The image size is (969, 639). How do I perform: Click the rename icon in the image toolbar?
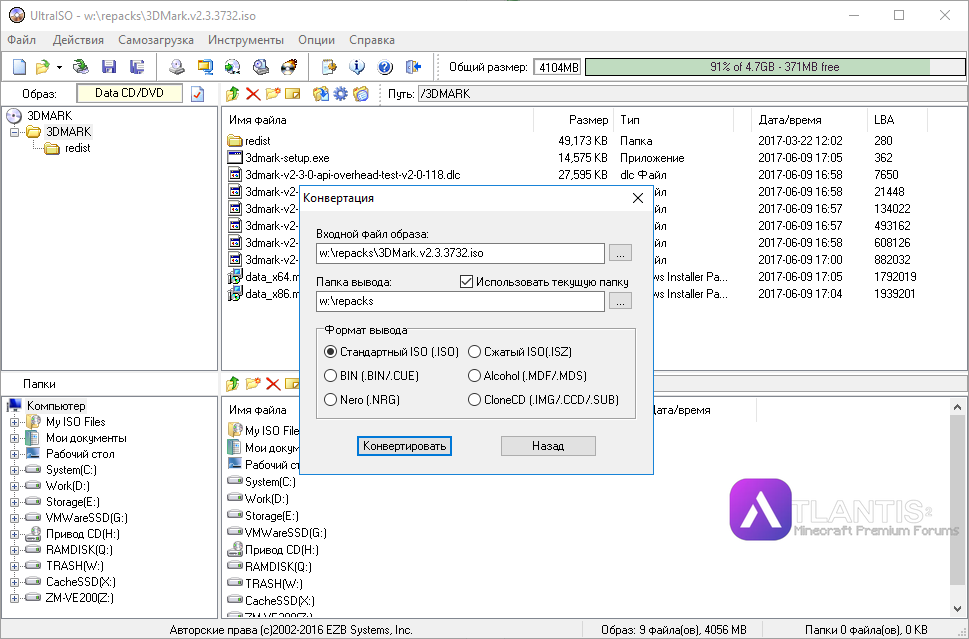pyautogui.click(x=292, y=94)
